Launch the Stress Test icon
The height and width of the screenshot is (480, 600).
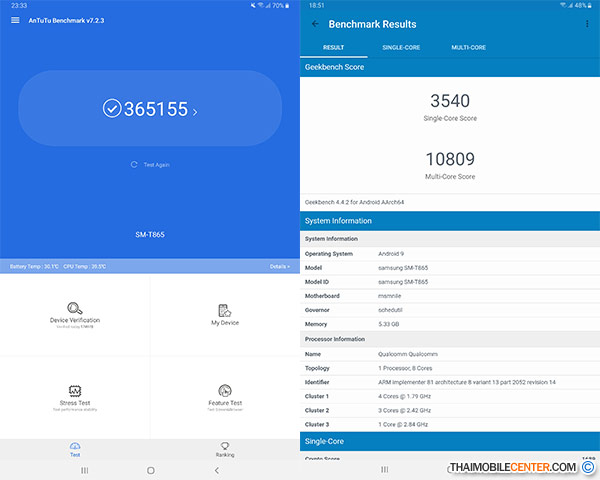[75, 390]
